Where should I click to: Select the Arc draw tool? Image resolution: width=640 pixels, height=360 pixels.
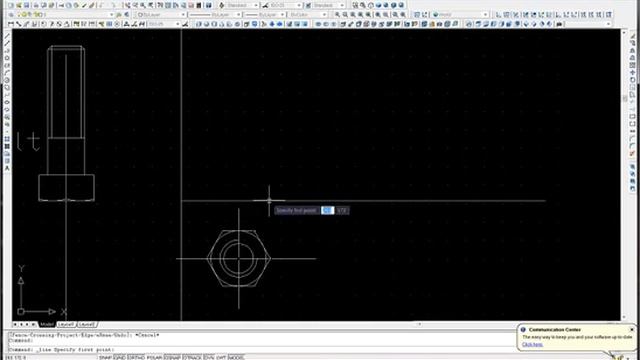click(x=7, y=73)
